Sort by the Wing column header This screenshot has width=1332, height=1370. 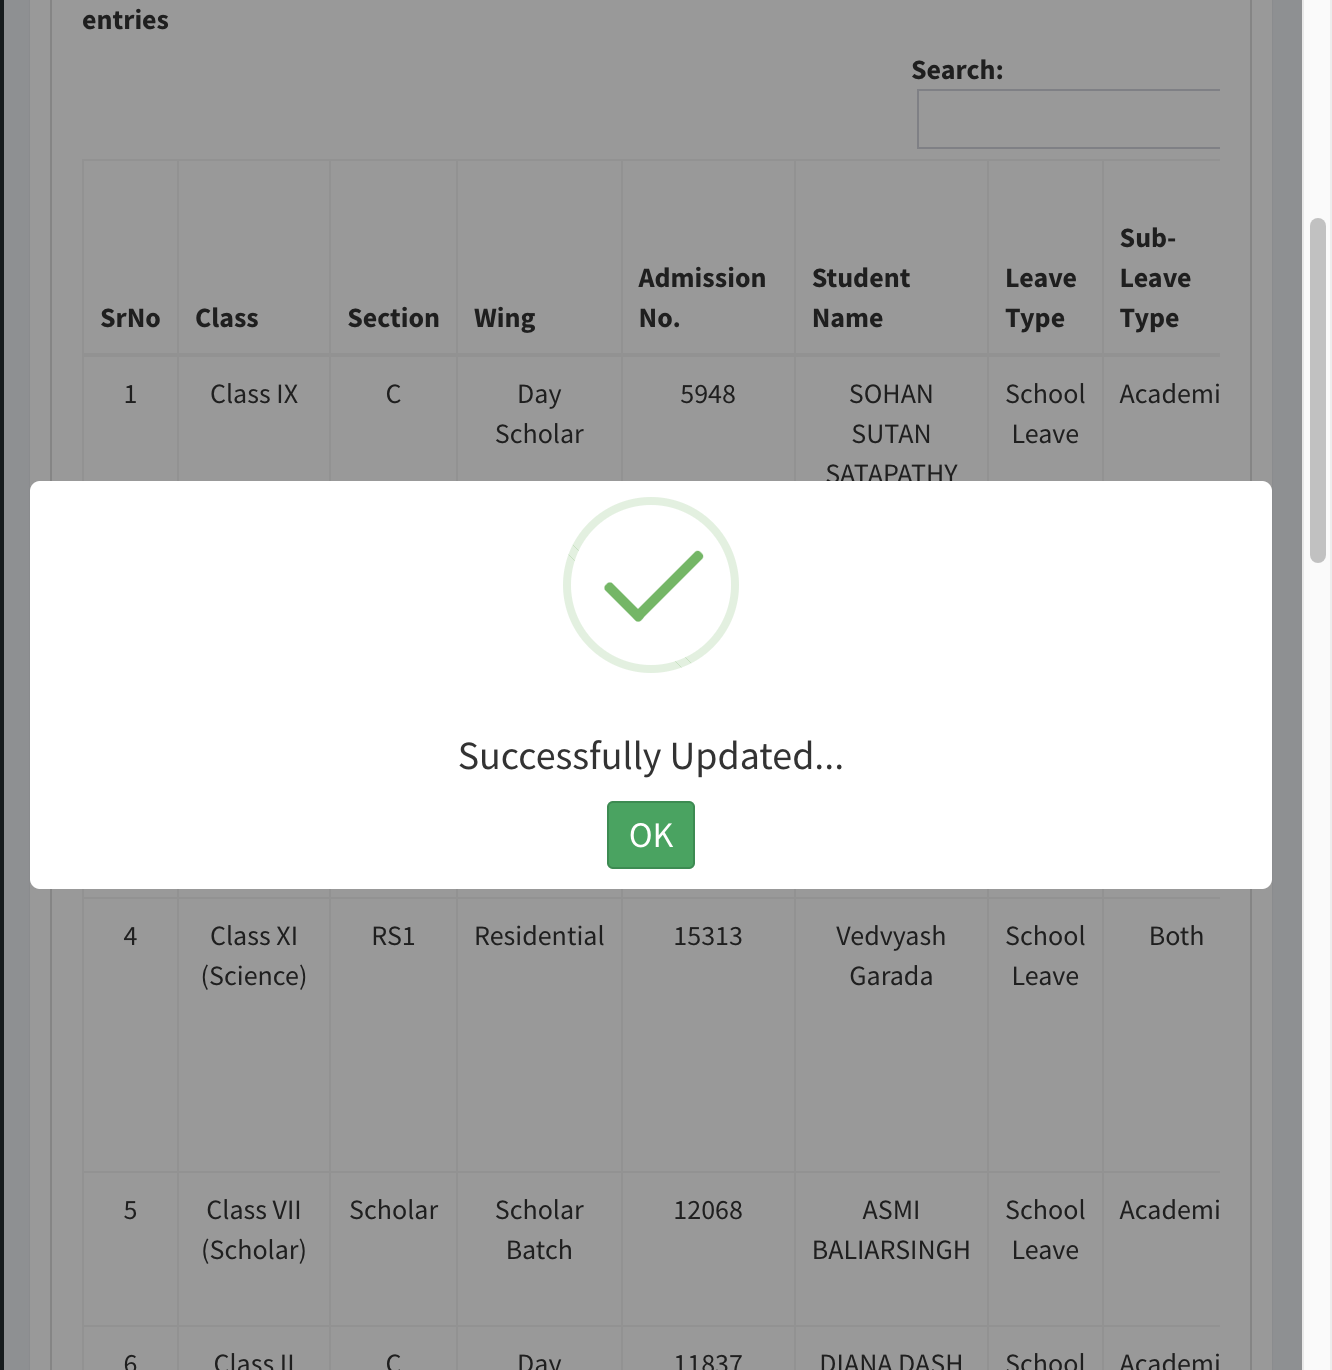tap(505, 318)
